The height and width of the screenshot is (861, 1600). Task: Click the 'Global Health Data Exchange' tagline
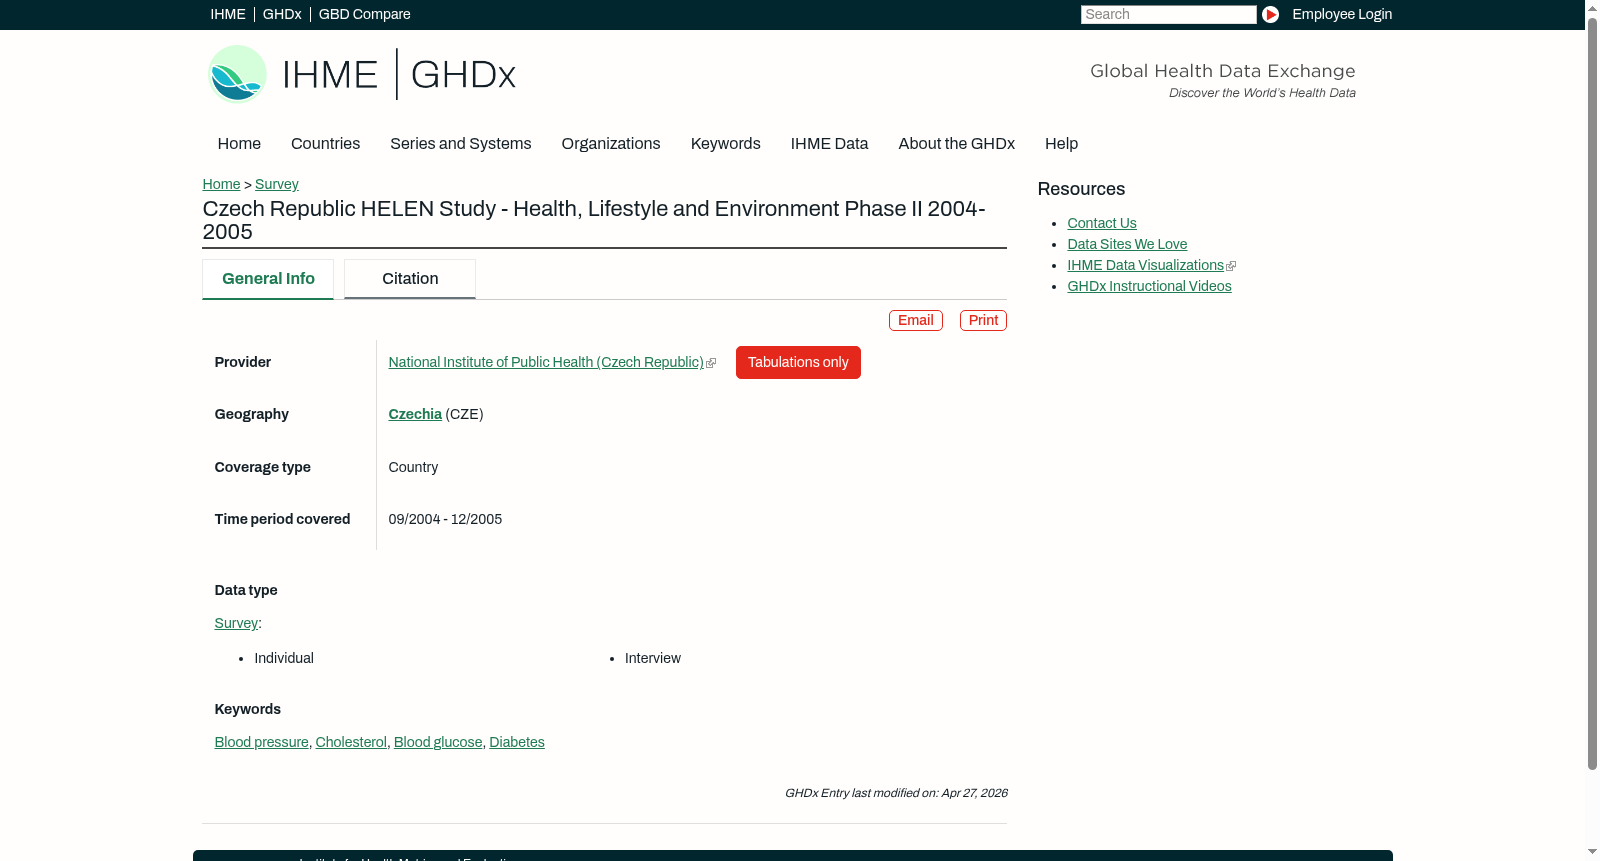click(x=1223, y=71)
